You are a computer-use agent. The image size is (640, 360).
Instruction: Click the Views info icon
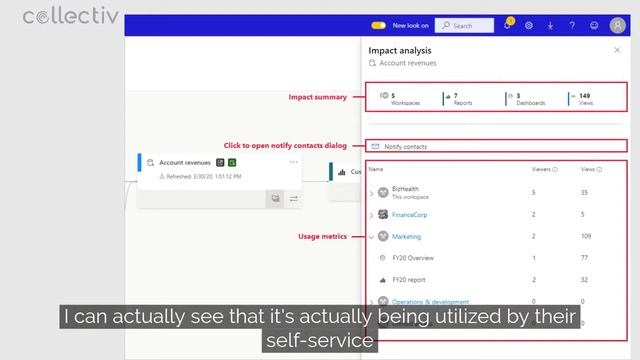(599, 169)
